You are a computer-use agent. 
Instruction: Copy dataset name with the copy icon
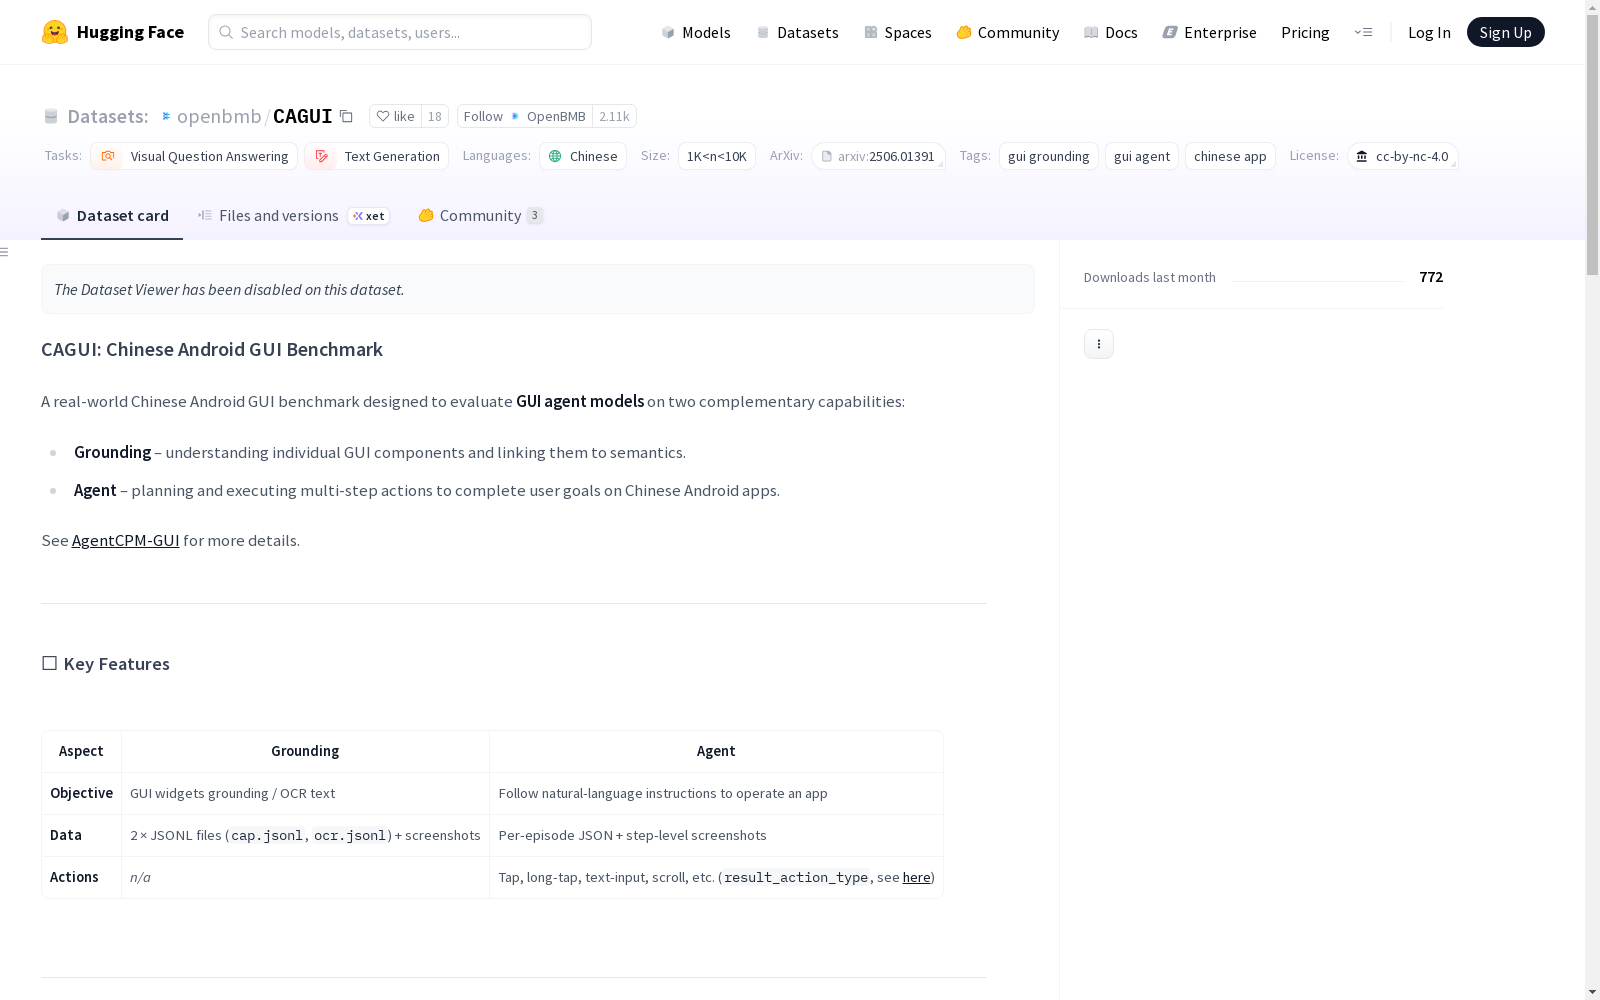346,116
